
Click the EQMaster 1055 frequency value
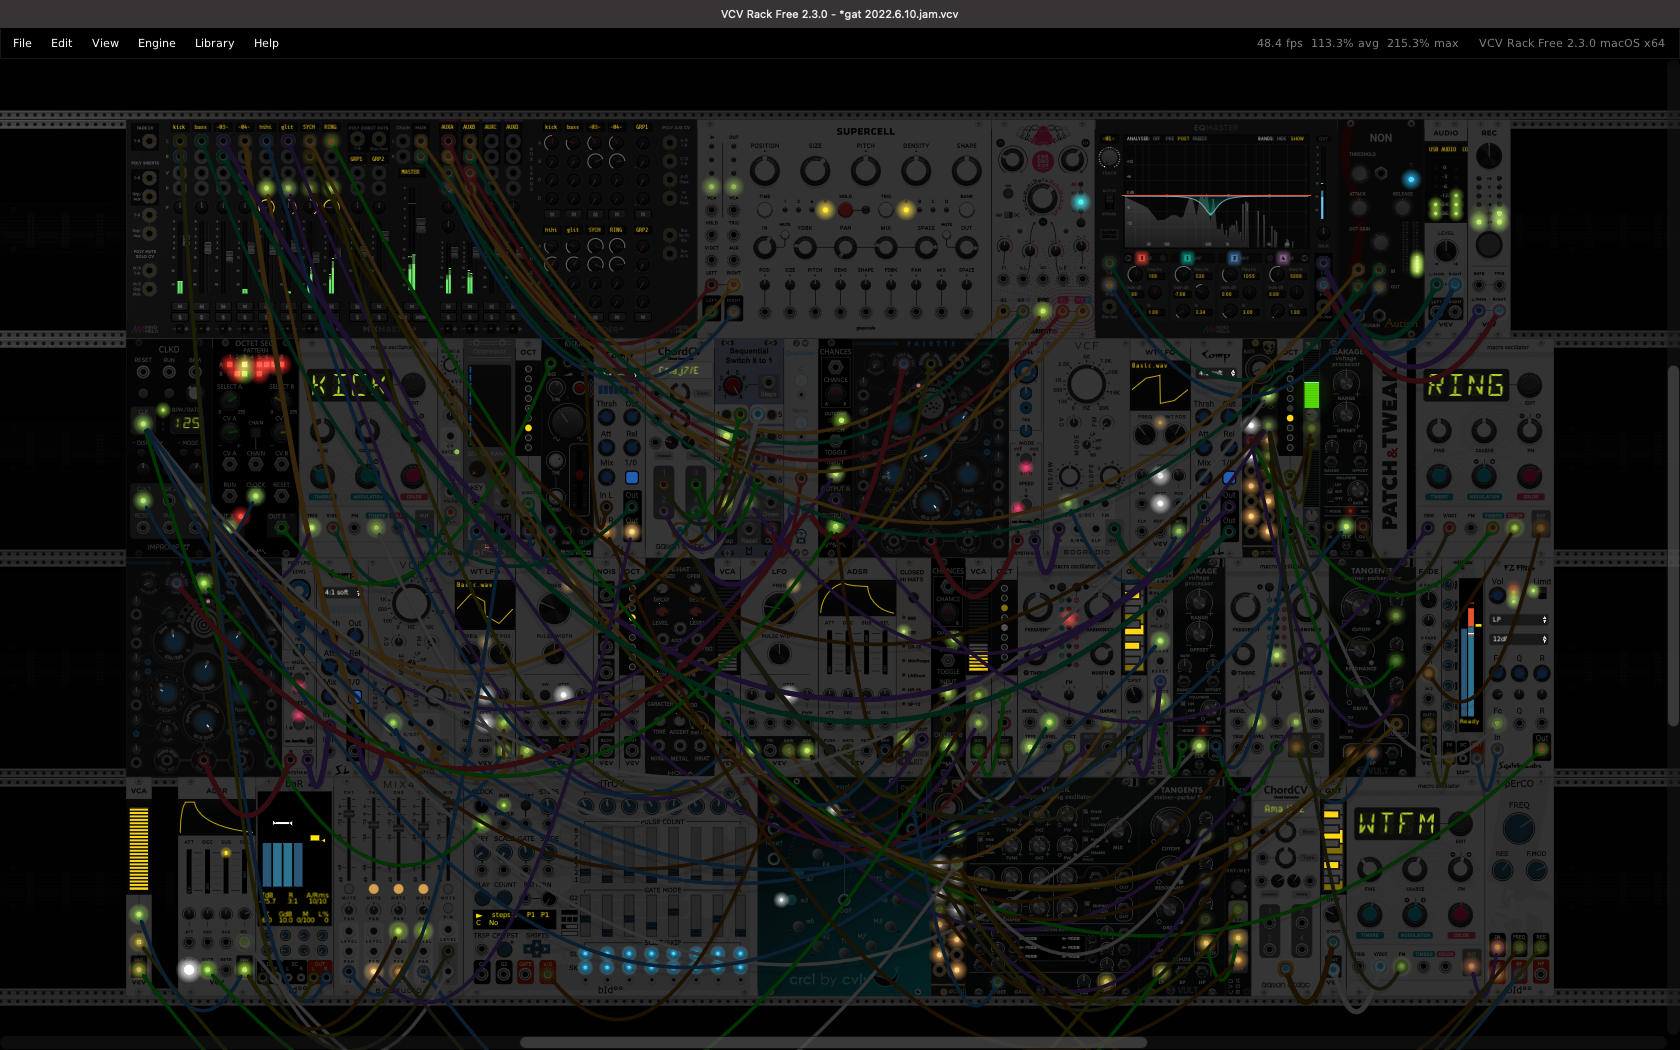(x=1249, y=277)
